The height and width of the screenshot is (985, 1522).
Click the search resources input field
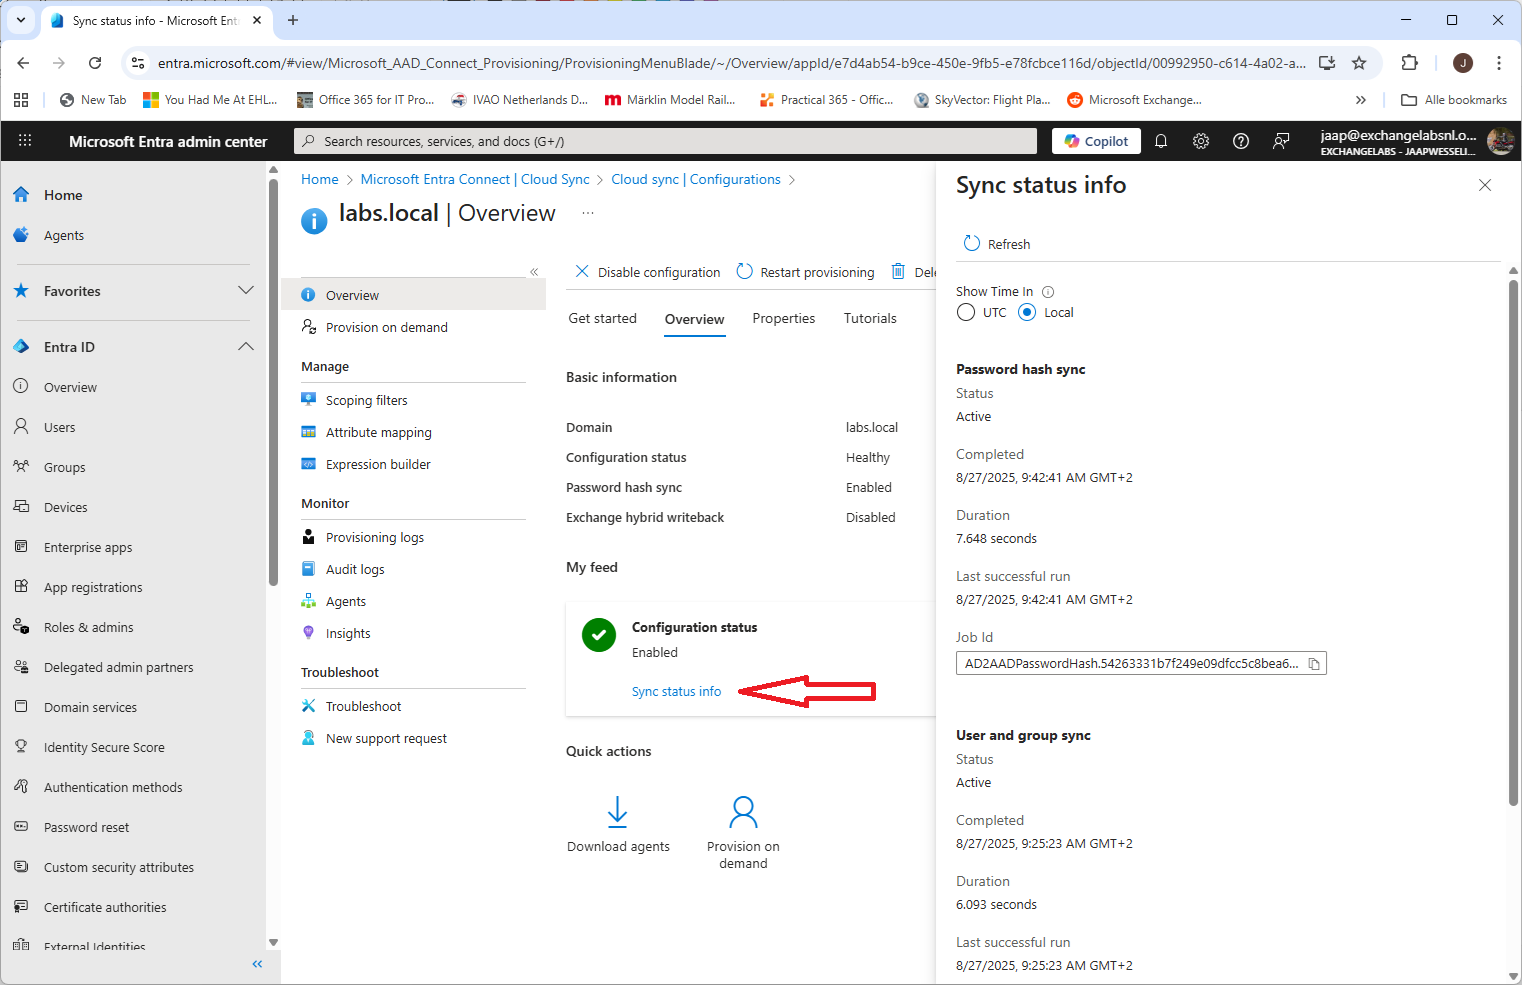(665, 141)
